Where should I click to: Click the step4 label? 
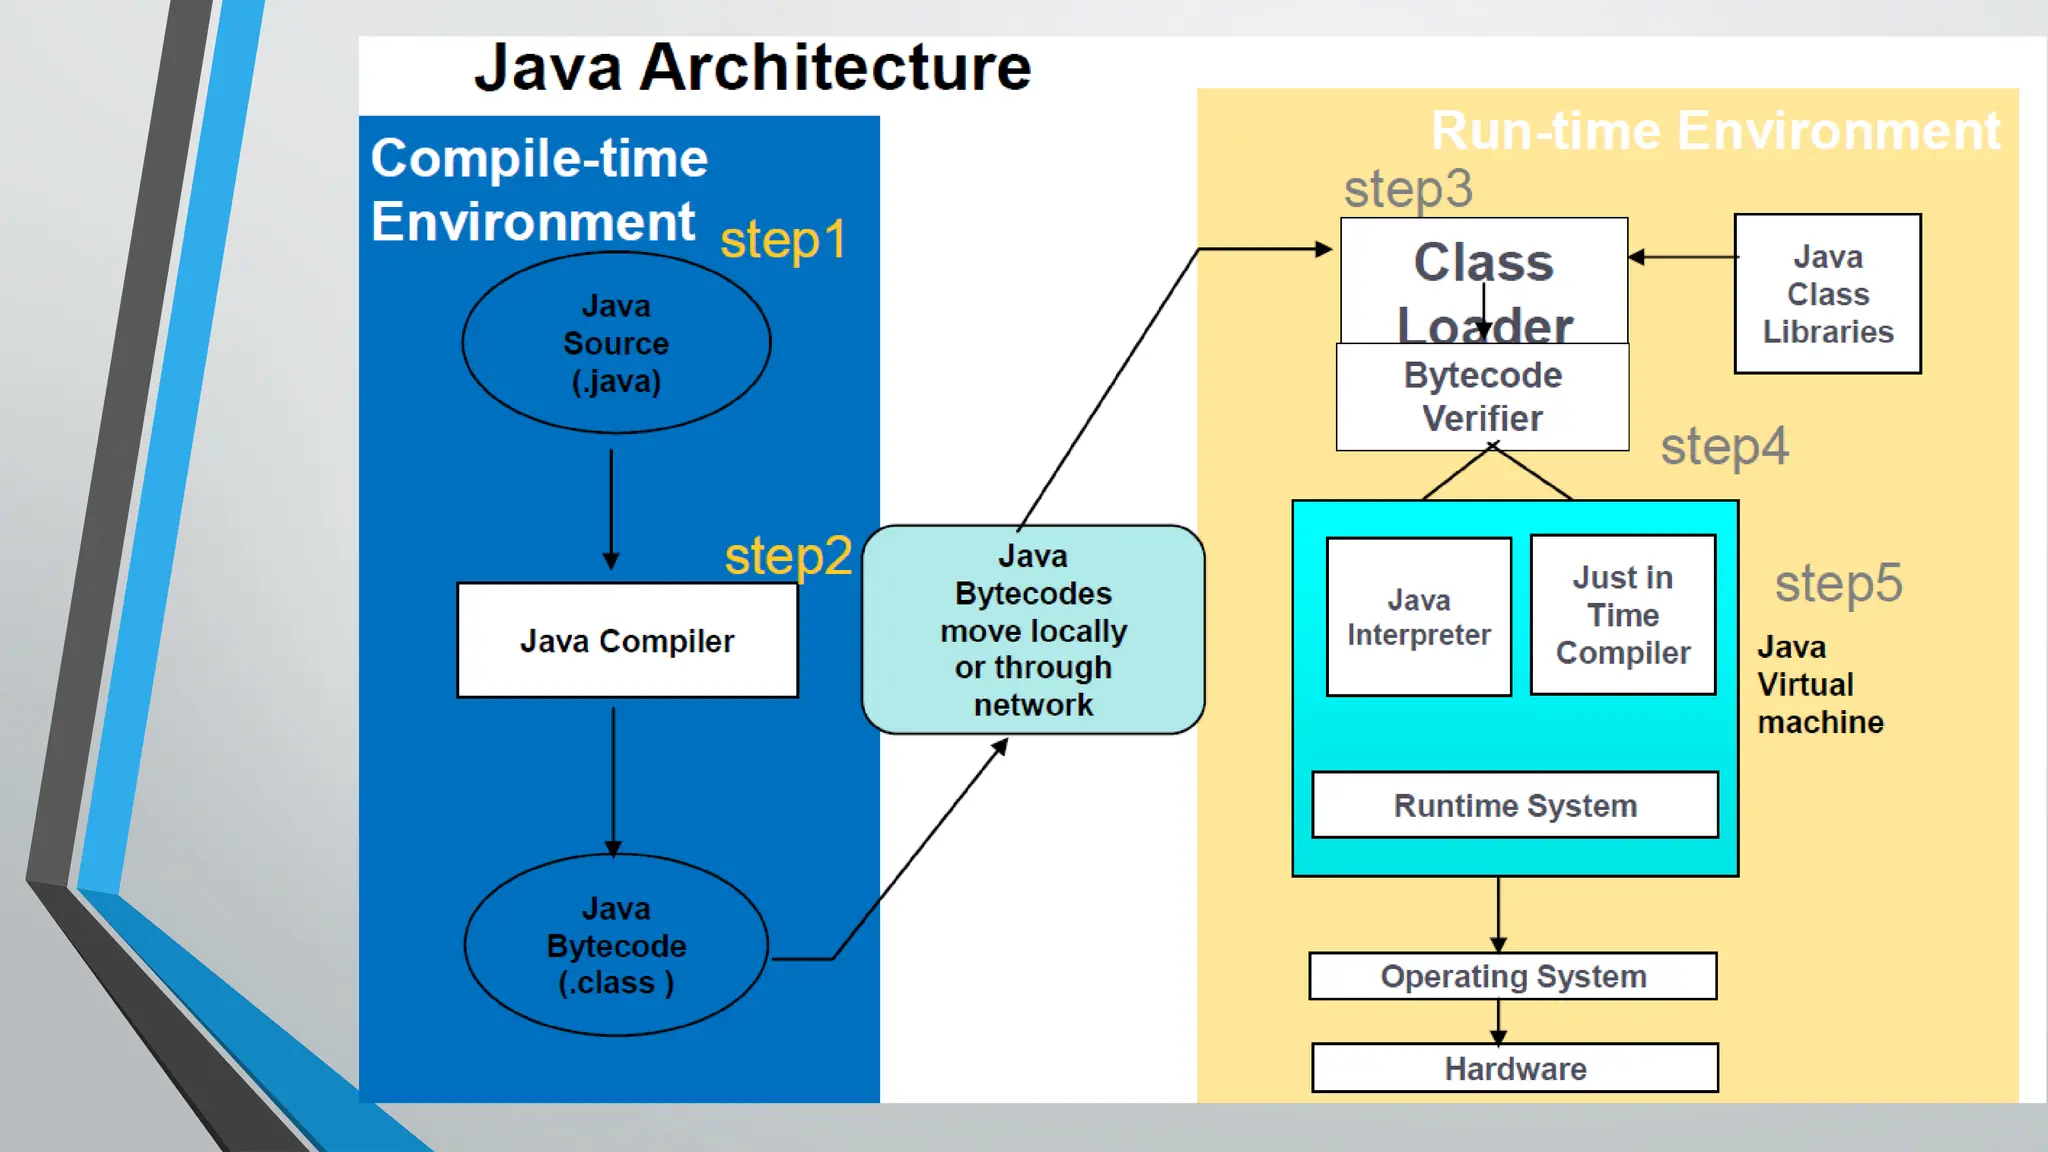click(x=1724, y=447)
